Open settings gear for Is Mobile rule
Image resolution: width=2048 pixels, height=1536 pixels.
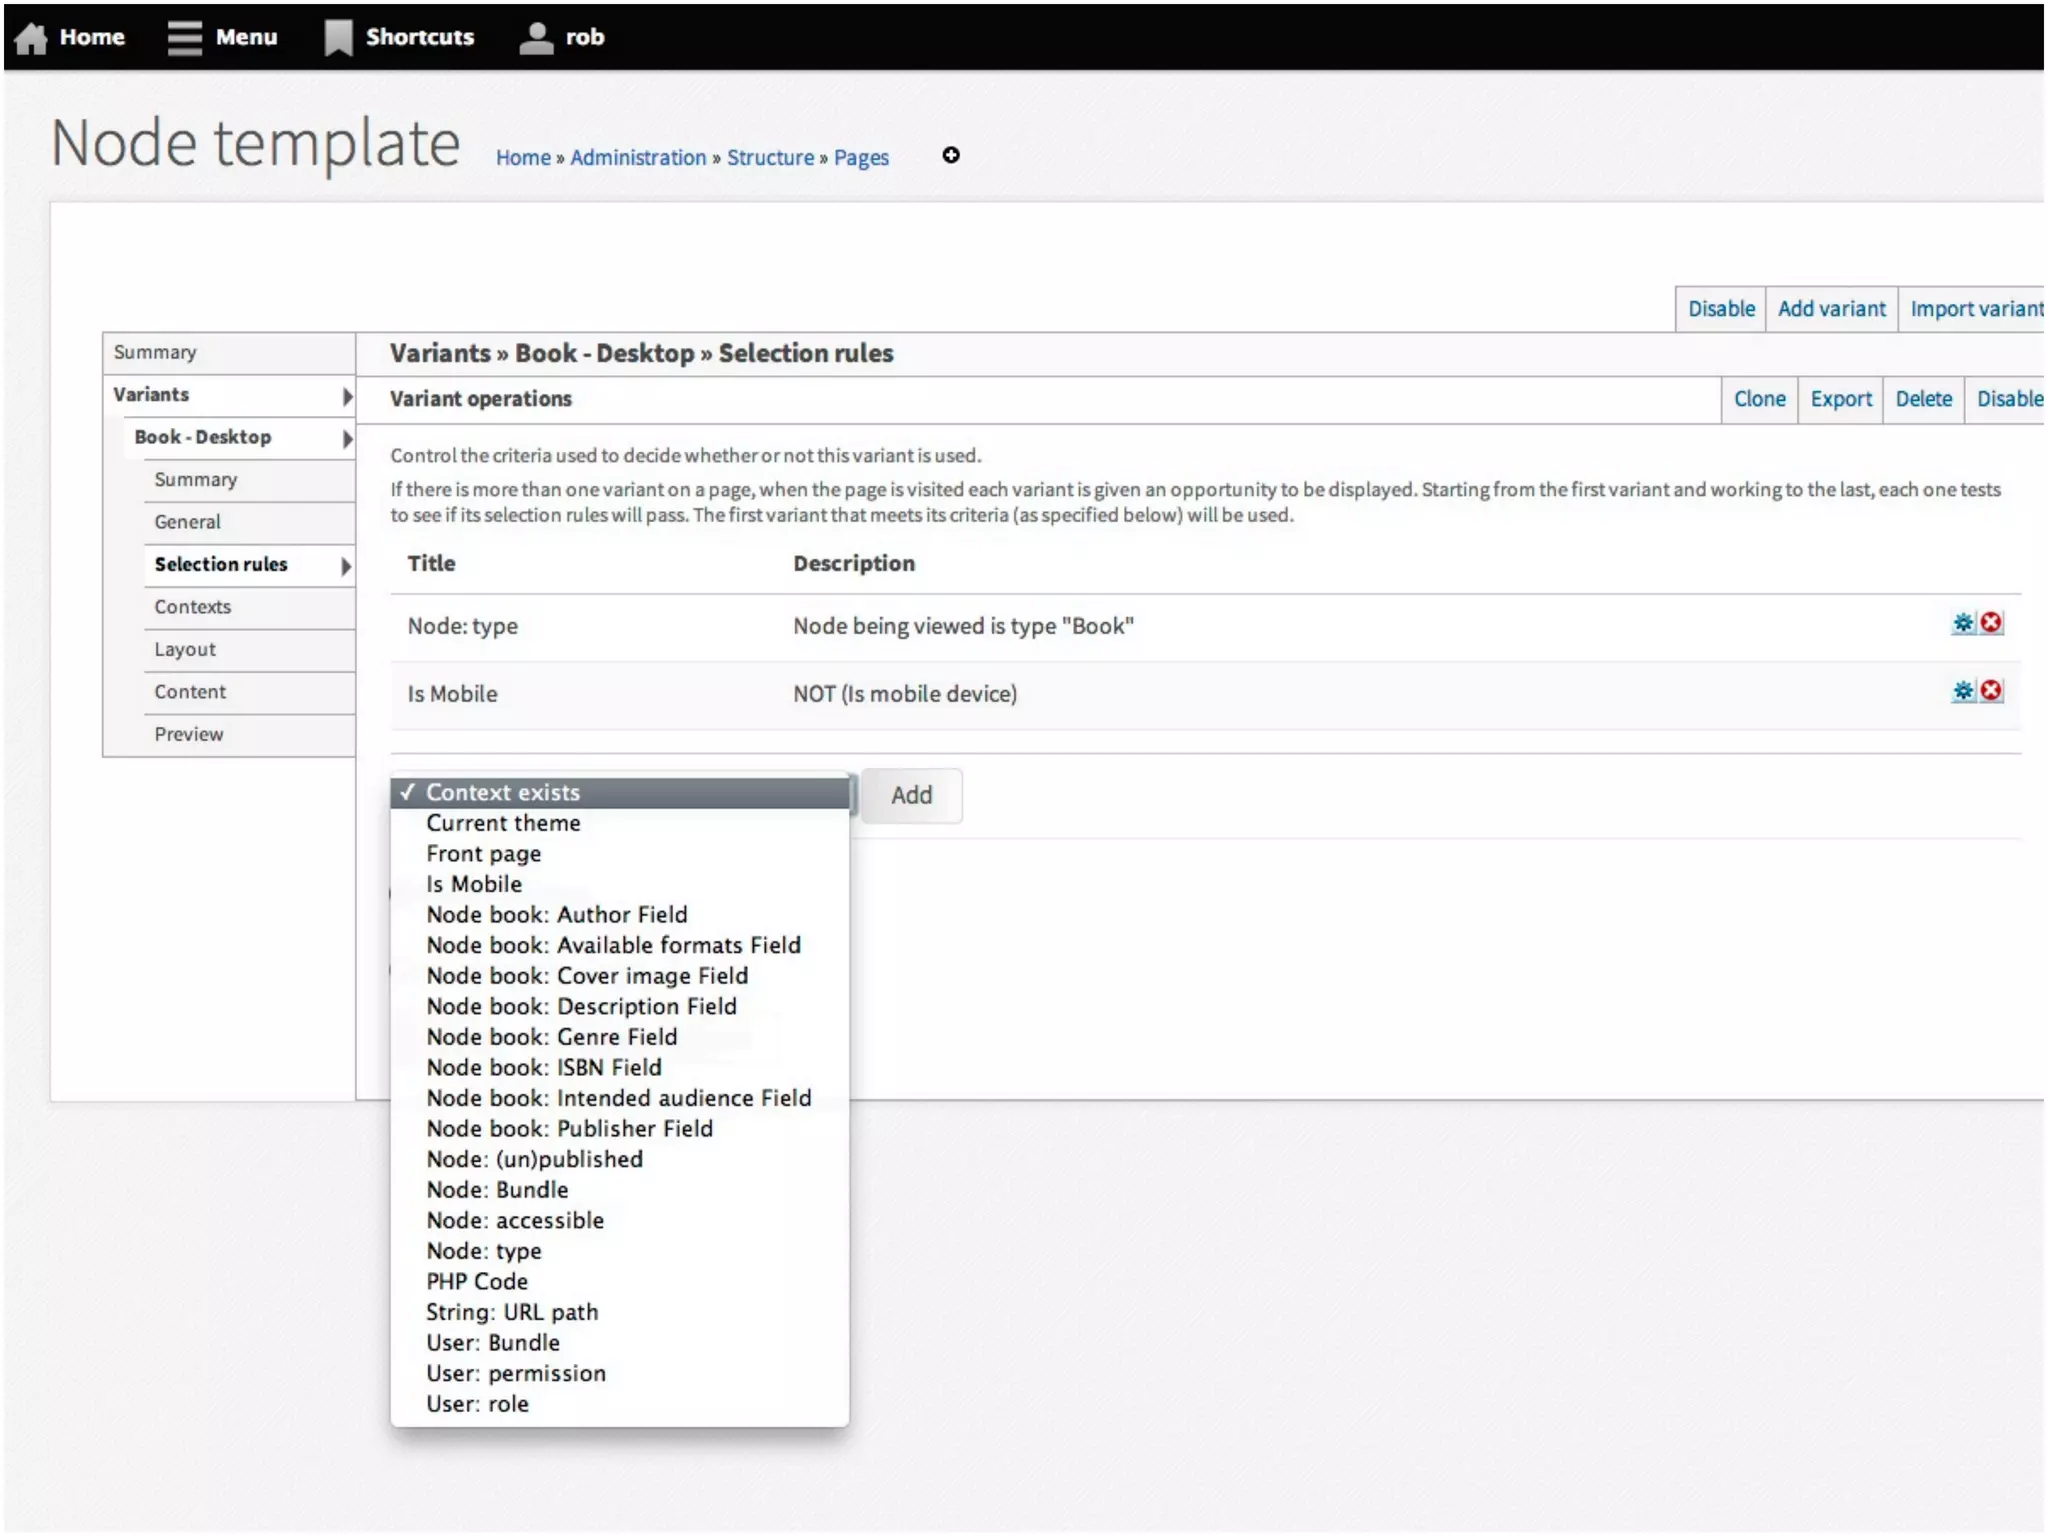pos(1962,691)
